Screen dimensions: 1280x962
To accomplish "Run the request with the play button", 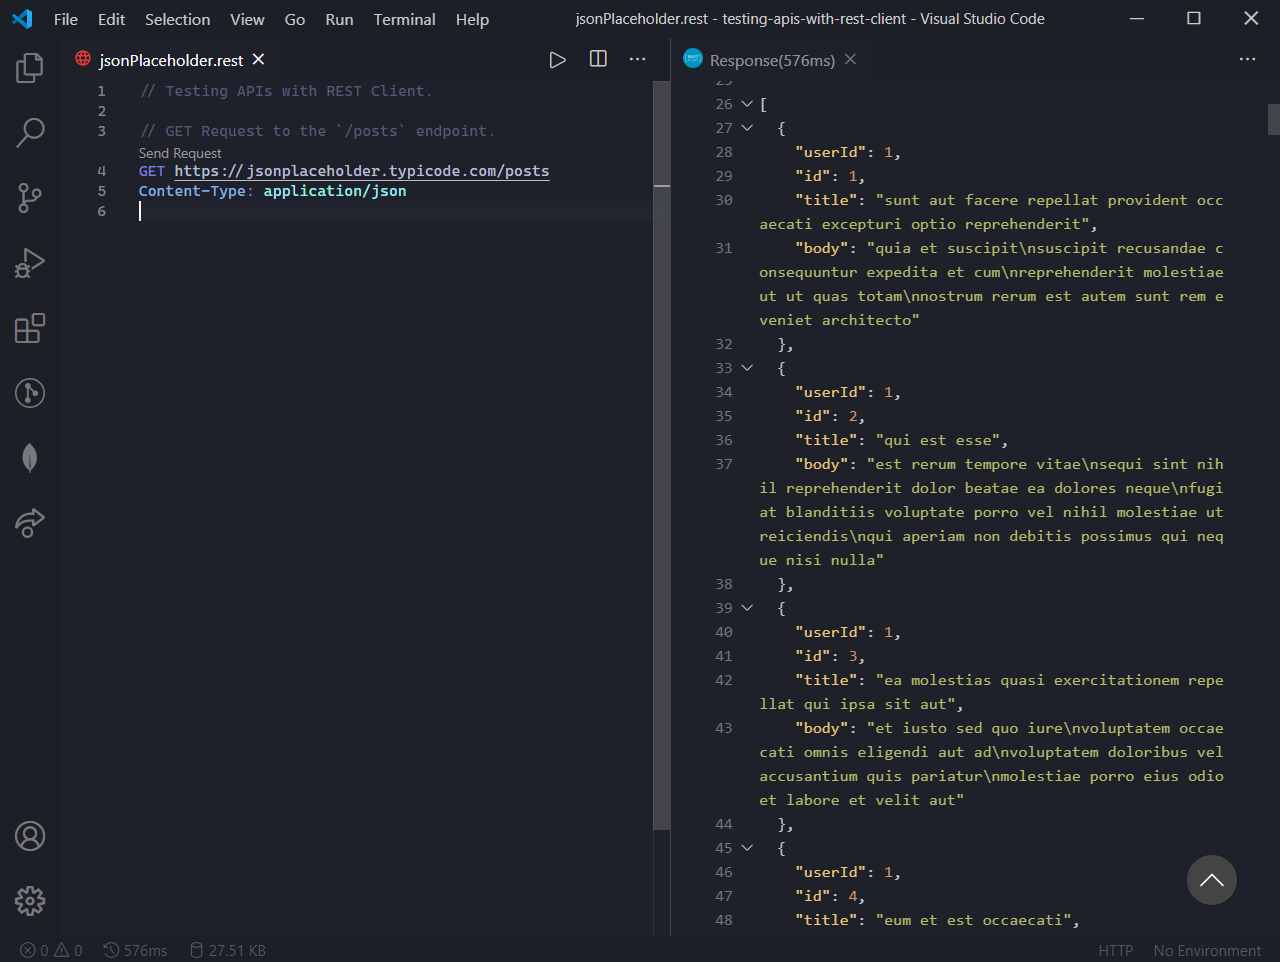I will pos(557,59).
